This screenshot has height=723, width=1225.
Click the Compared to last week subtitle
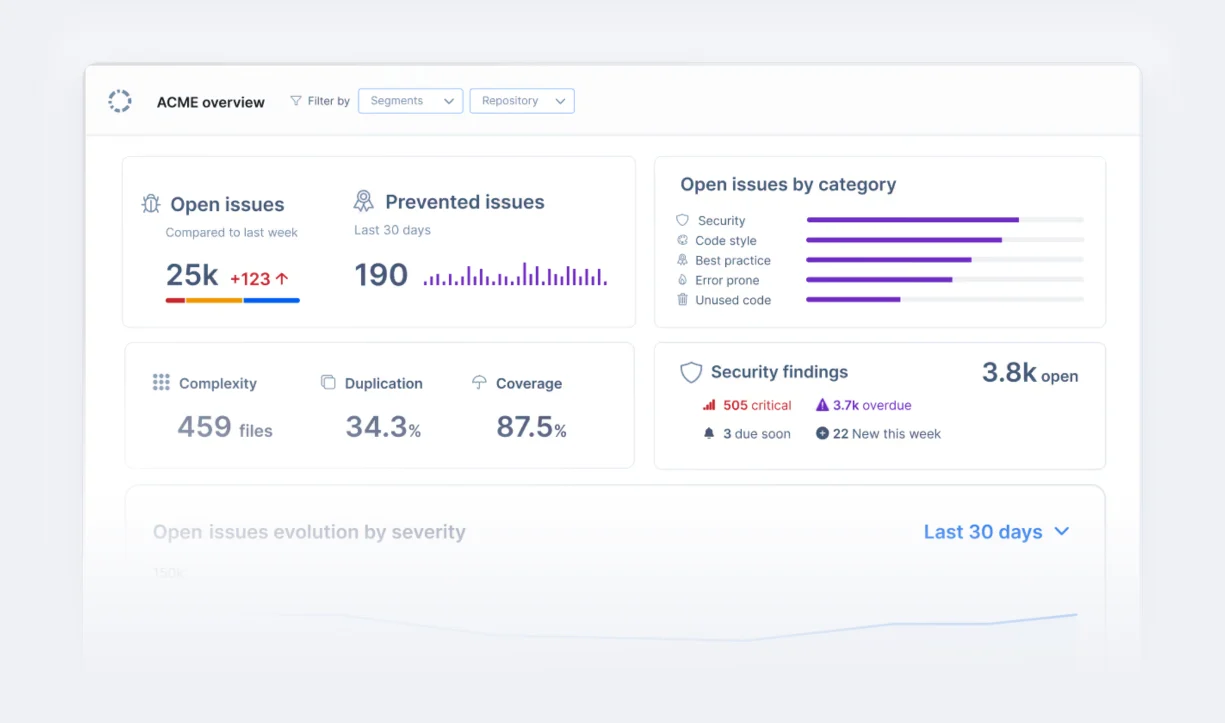tap(232, 233)
